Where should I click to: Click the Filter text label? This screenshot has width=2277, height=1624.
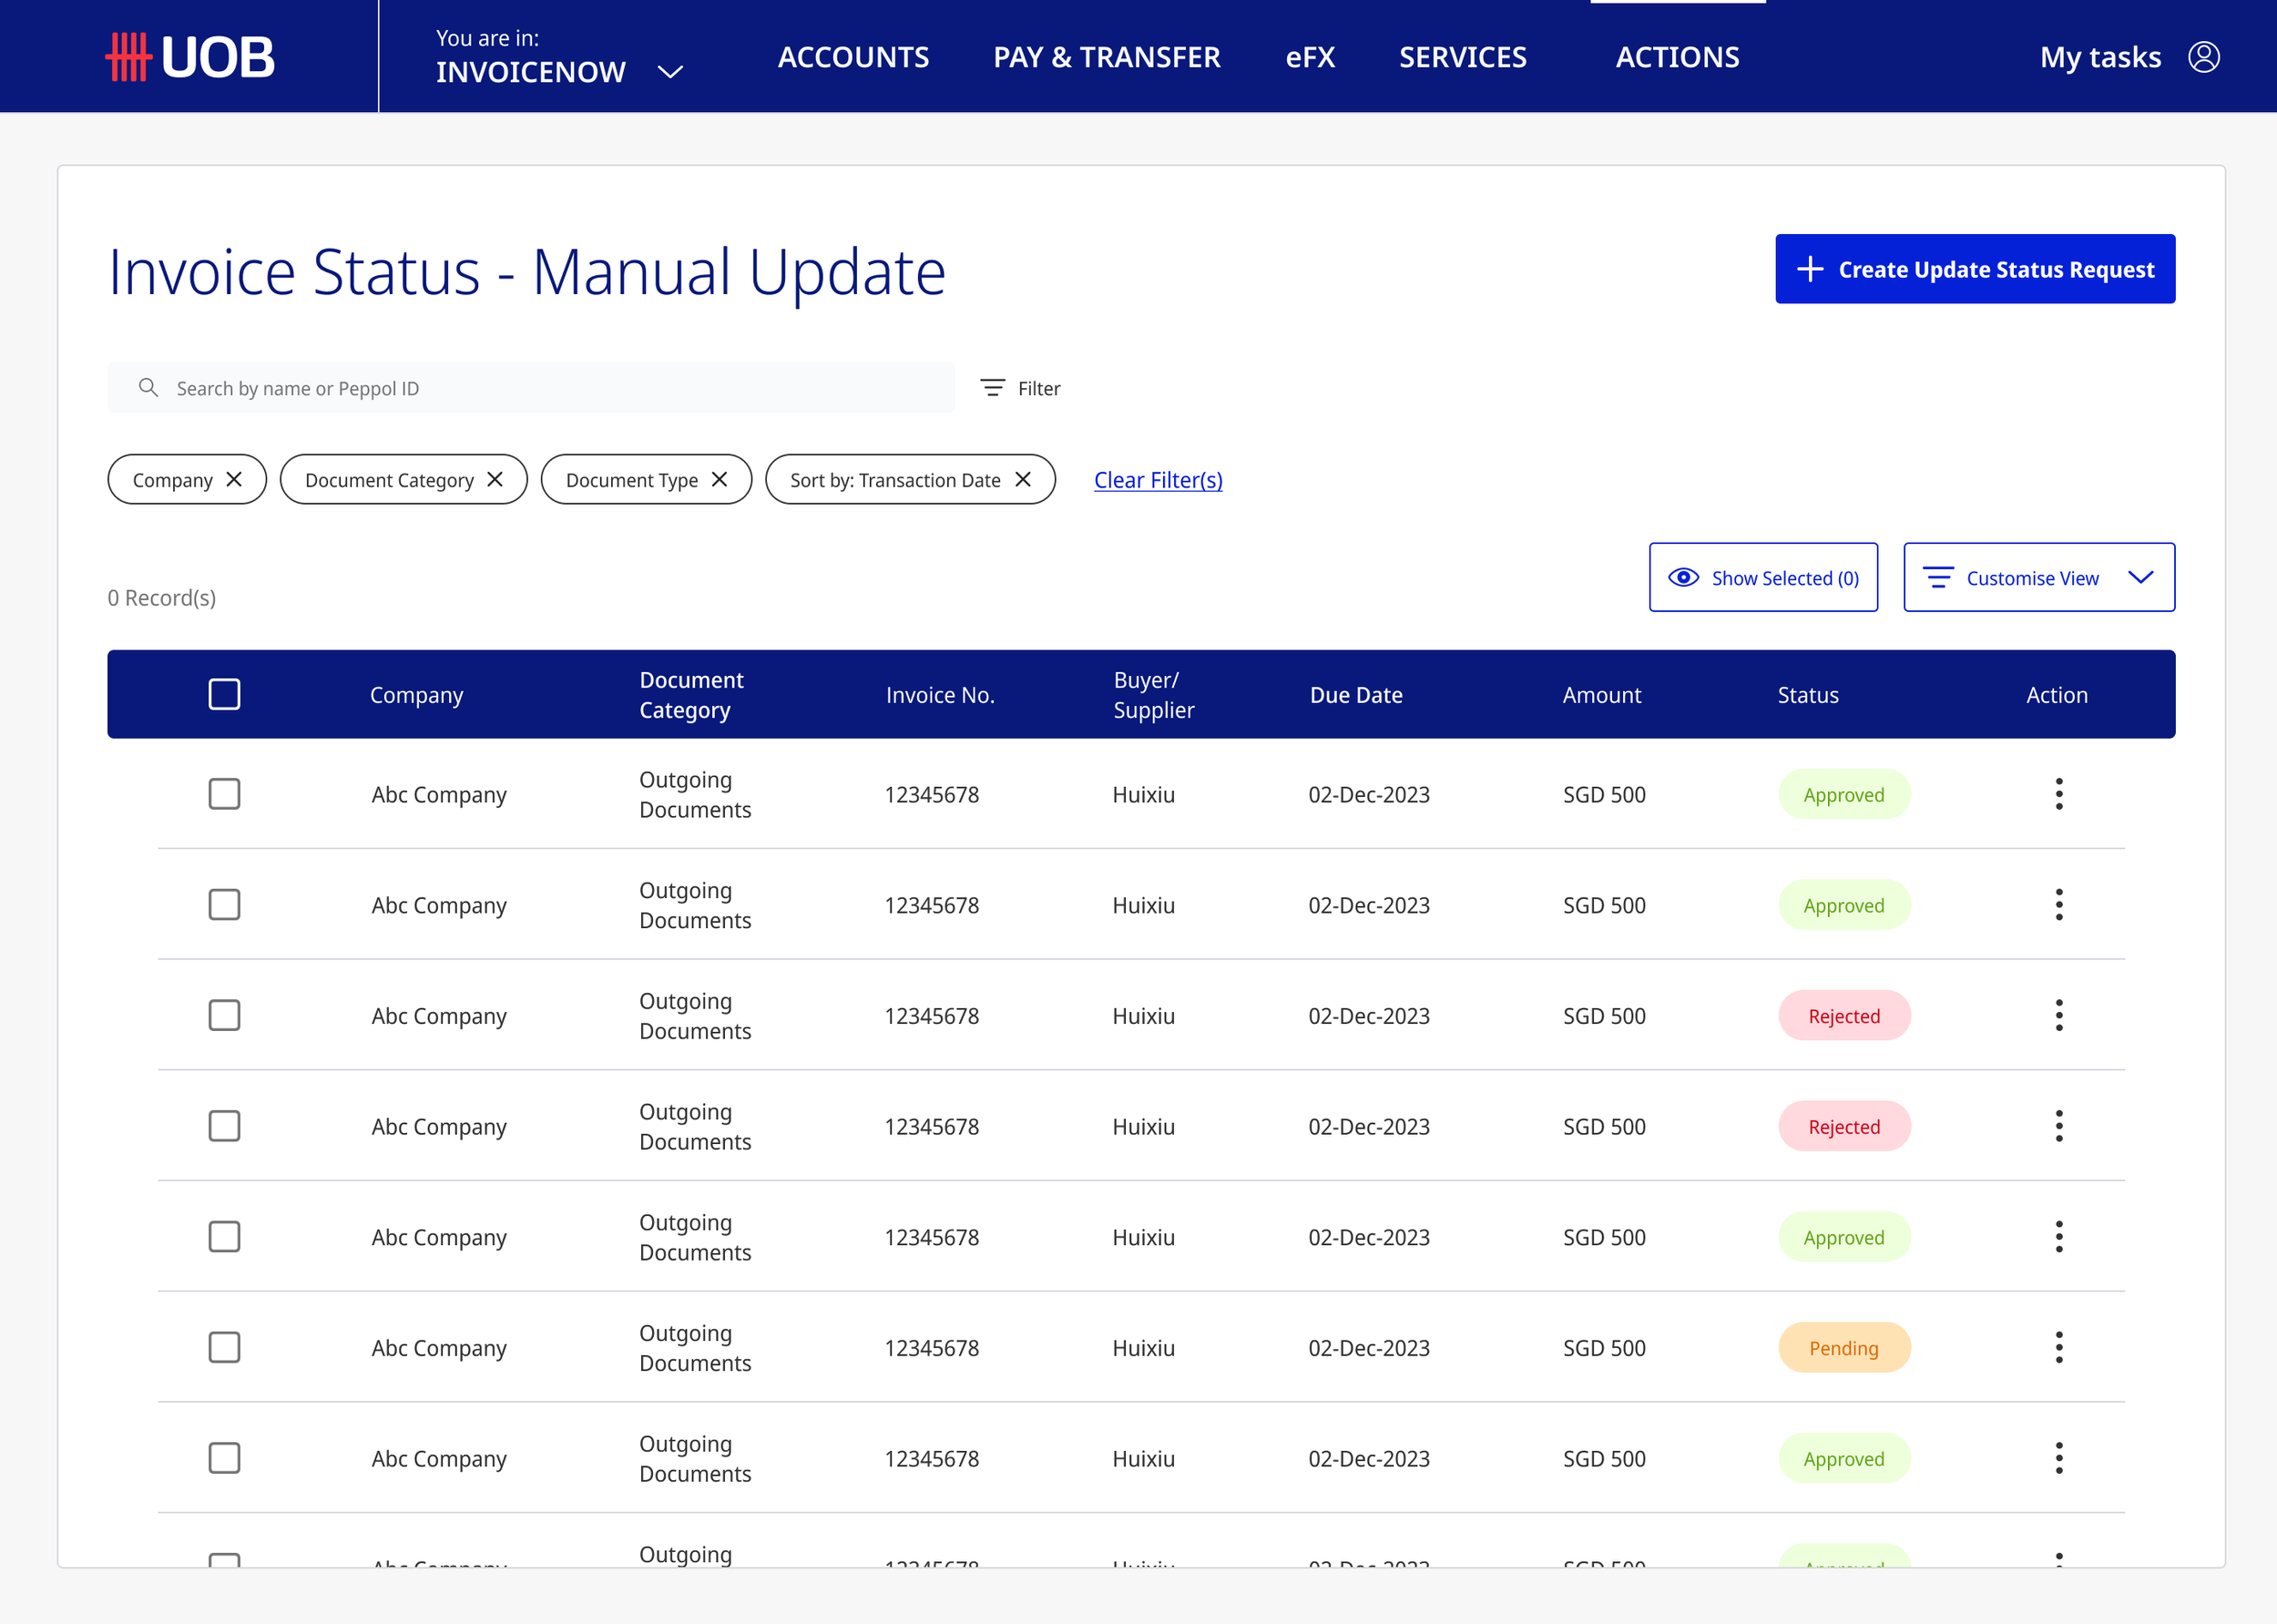click(1039, 388)
